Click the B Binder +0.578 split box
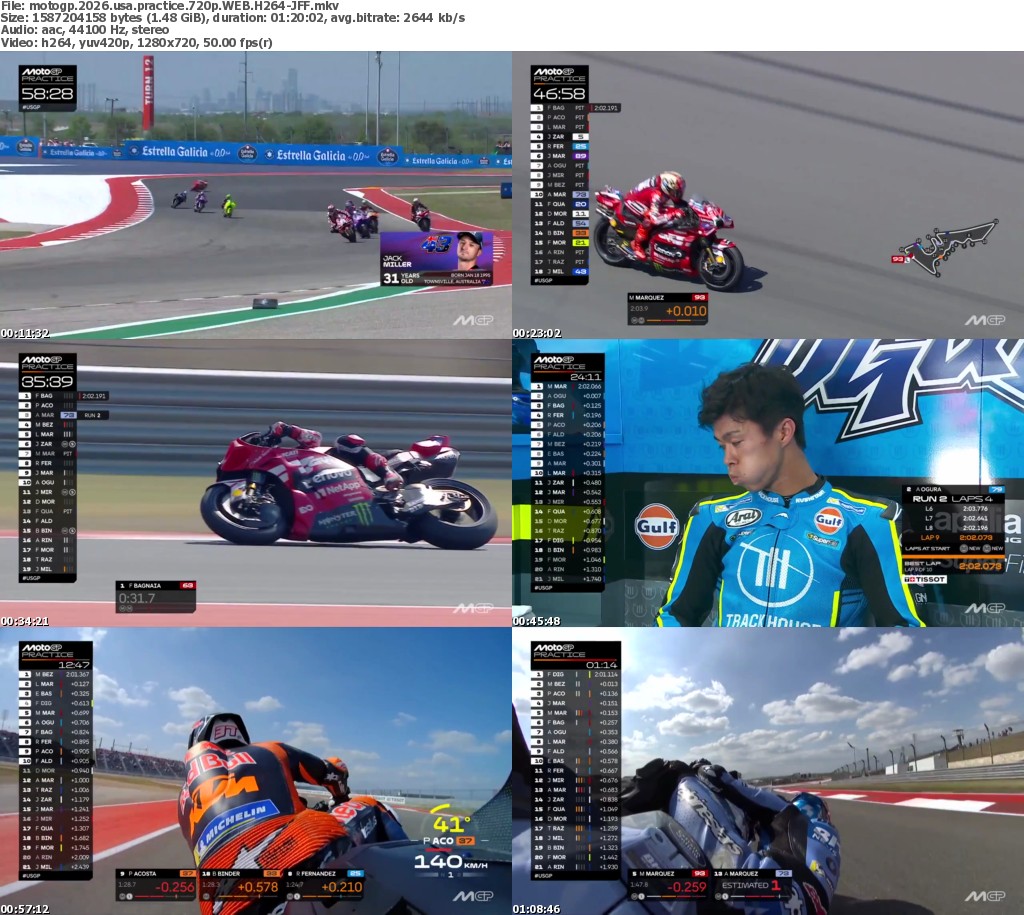 (244, 884)
